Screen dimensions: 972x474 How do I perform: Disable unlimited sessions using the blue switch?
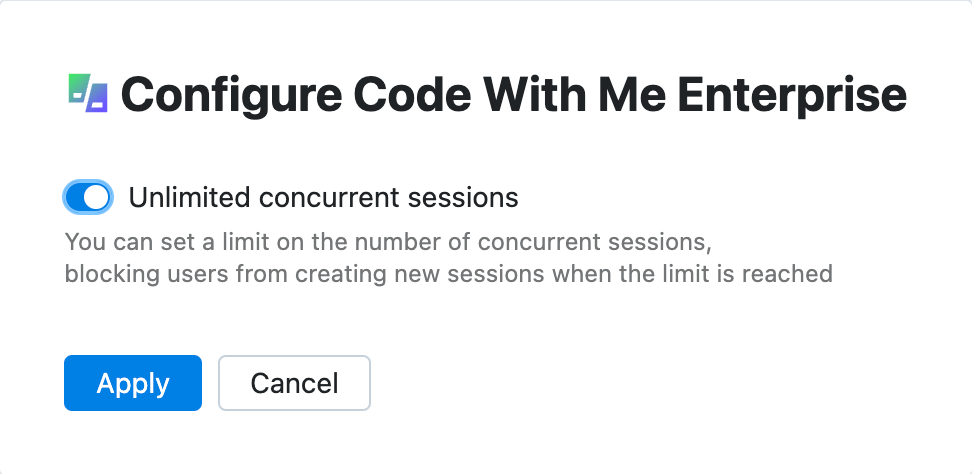coord(88,198)
